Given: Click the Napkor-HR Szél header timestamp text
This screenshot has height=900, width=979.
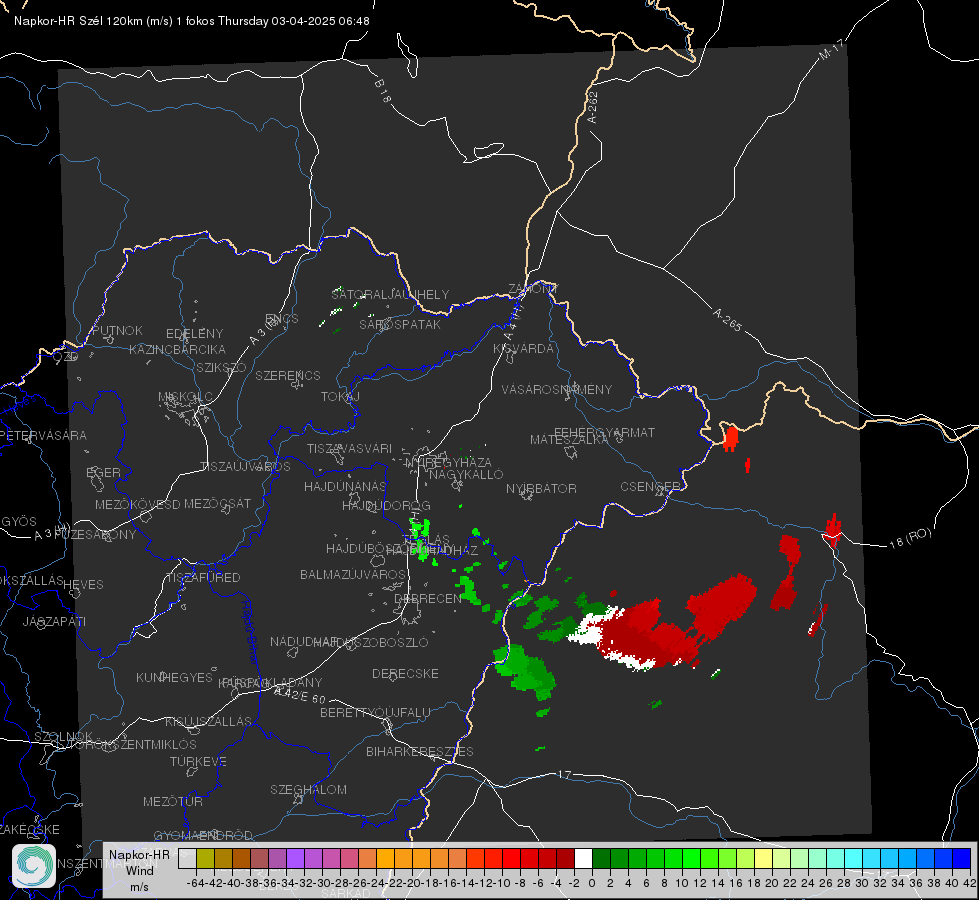Looking at the screenshot, I should [192, 21].
